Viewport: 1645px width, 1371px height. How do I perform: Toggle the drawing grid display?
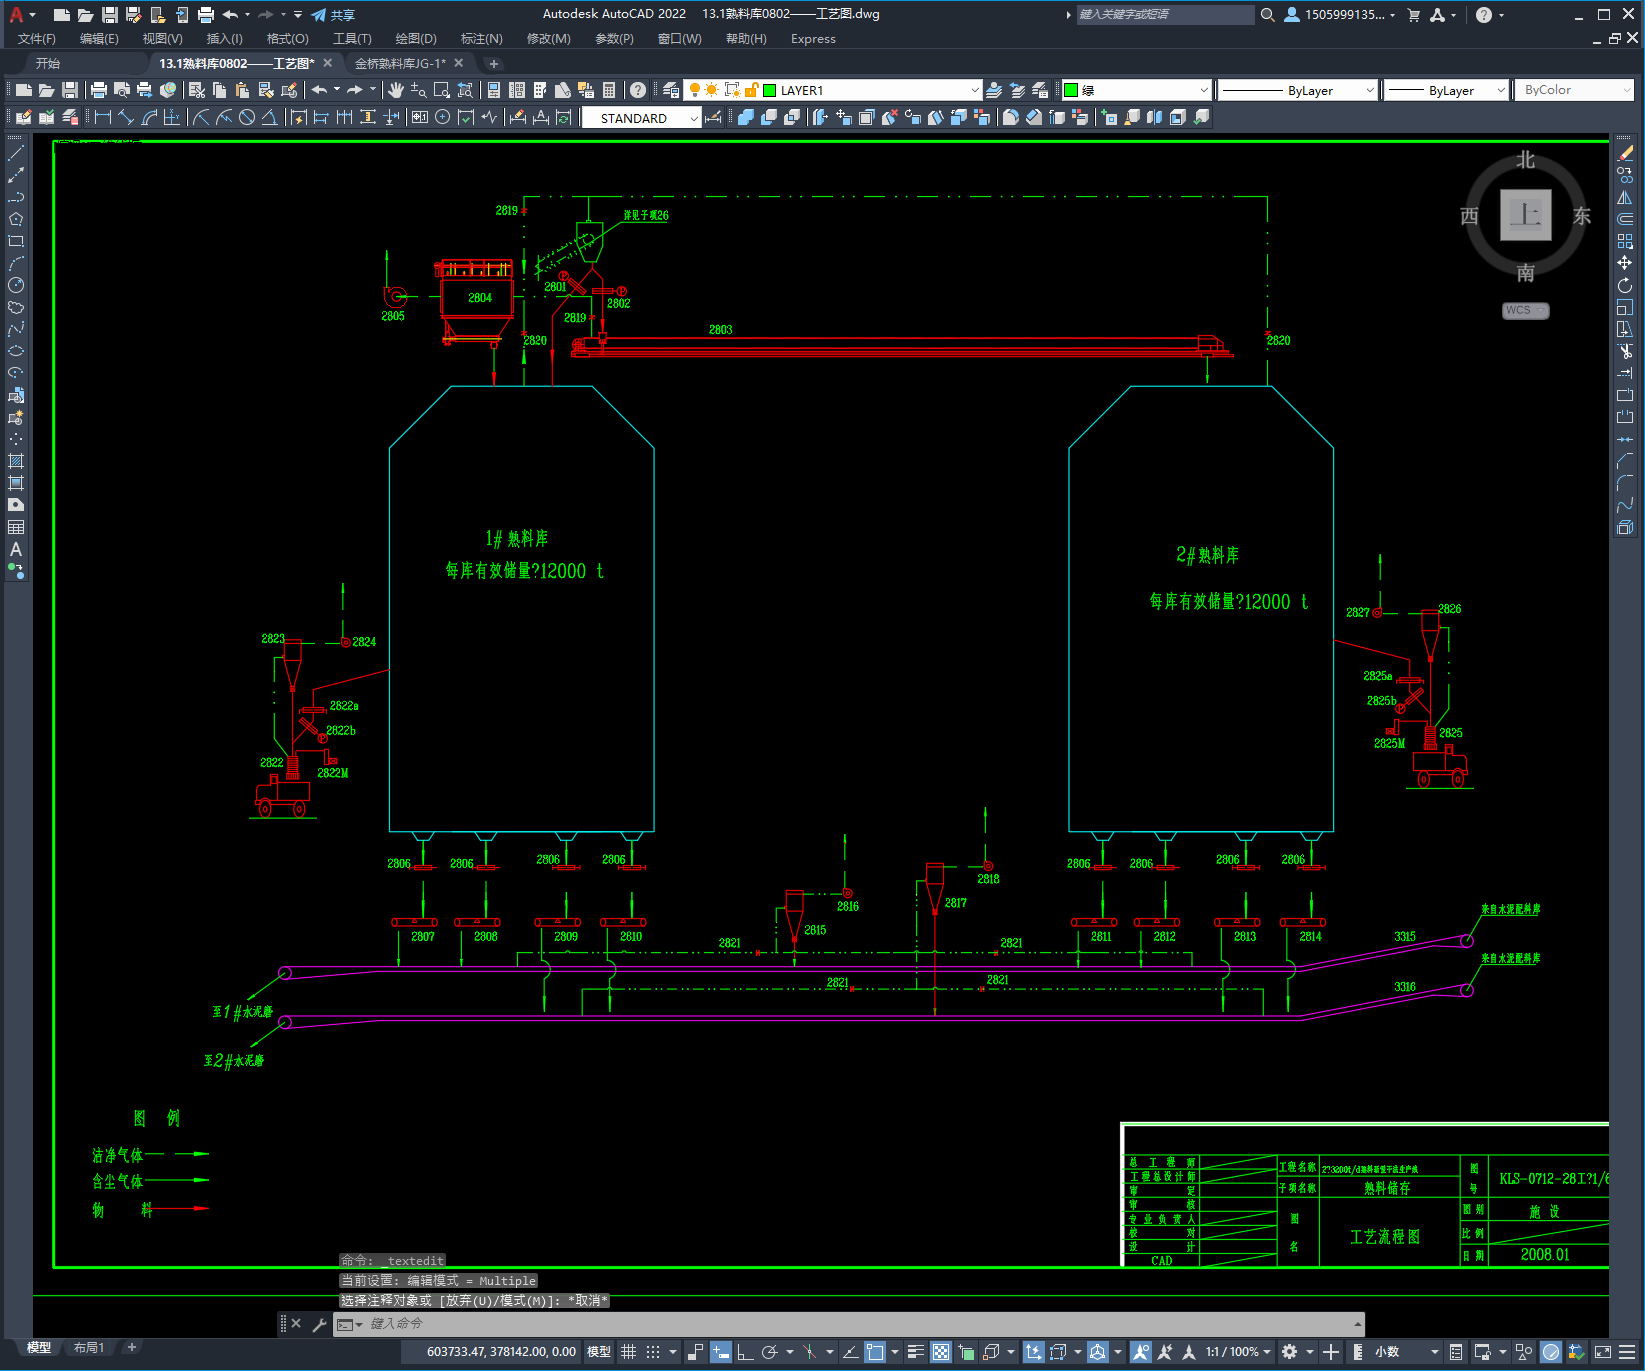pos(628,1352)
